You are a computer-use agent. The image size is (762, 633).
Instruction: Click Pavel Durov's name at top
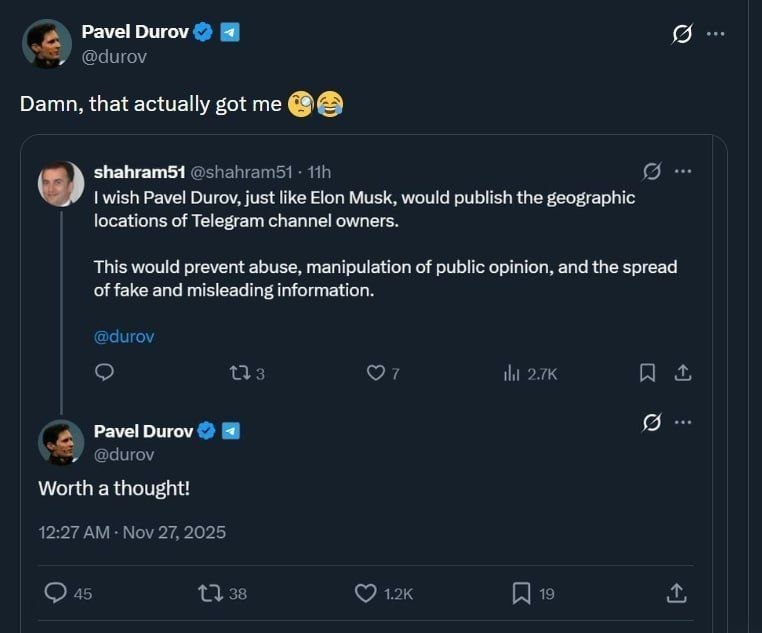coord(134,33)
